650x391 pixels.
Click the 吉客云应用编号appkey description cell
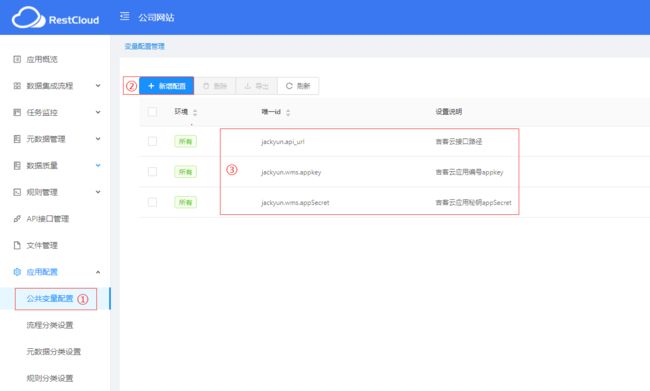(x=469, y=172)
